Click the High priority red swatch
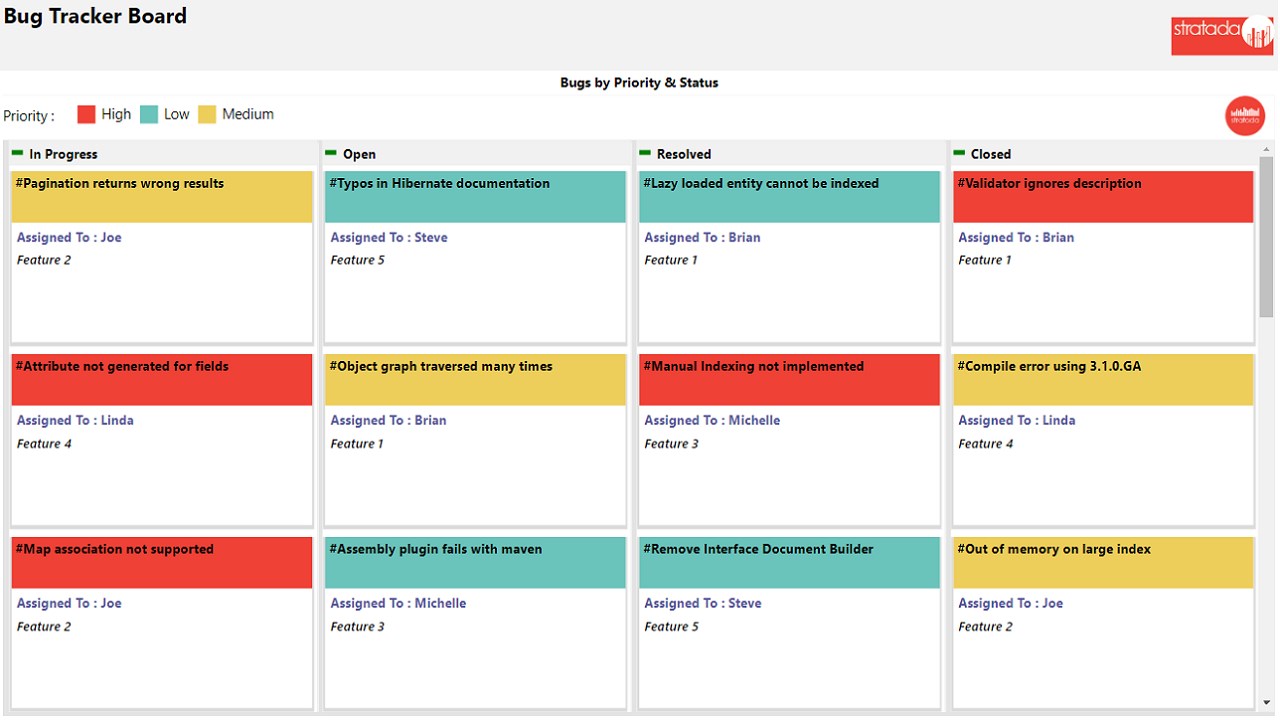1280x720 pixels. pos(86,115)
